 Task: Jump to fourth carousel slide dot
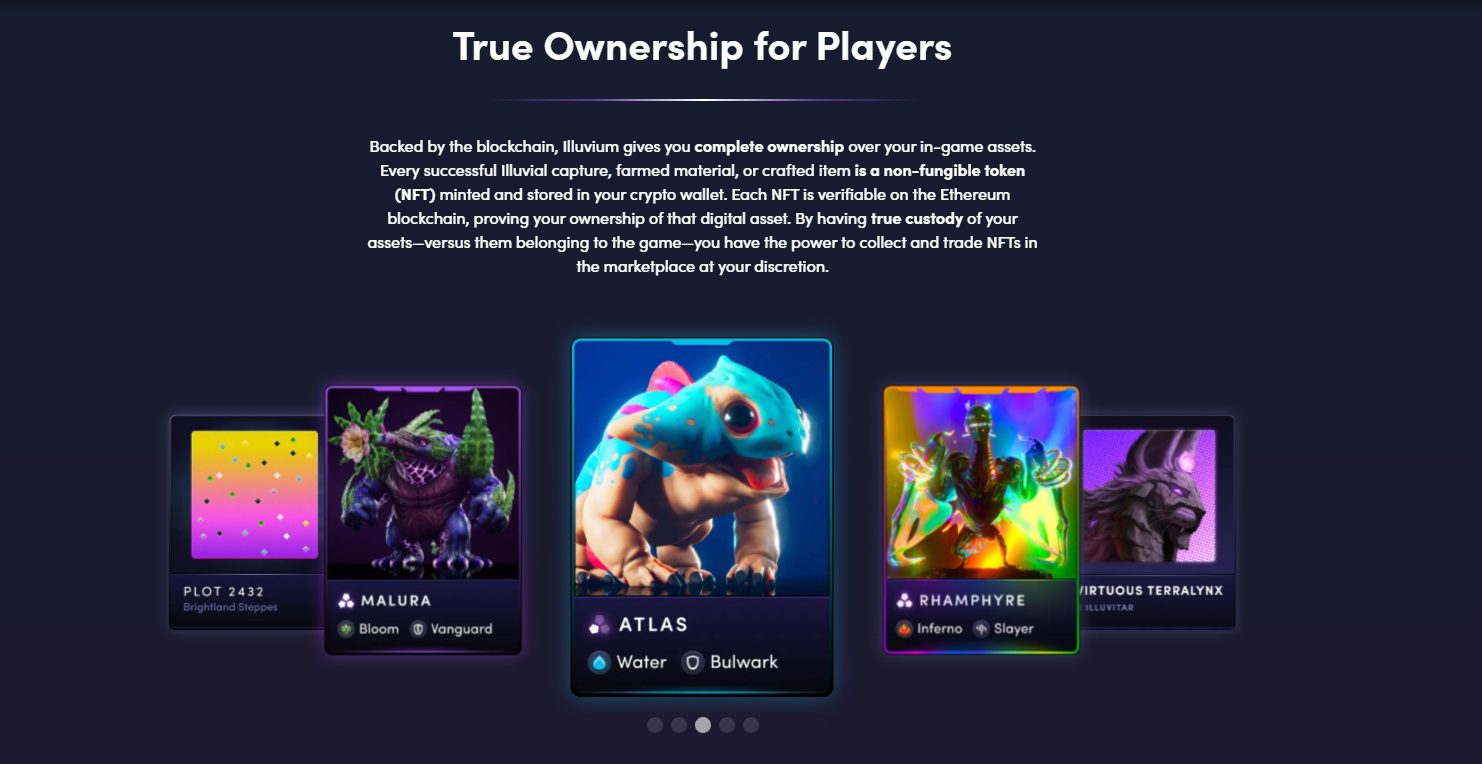(727, 725)
